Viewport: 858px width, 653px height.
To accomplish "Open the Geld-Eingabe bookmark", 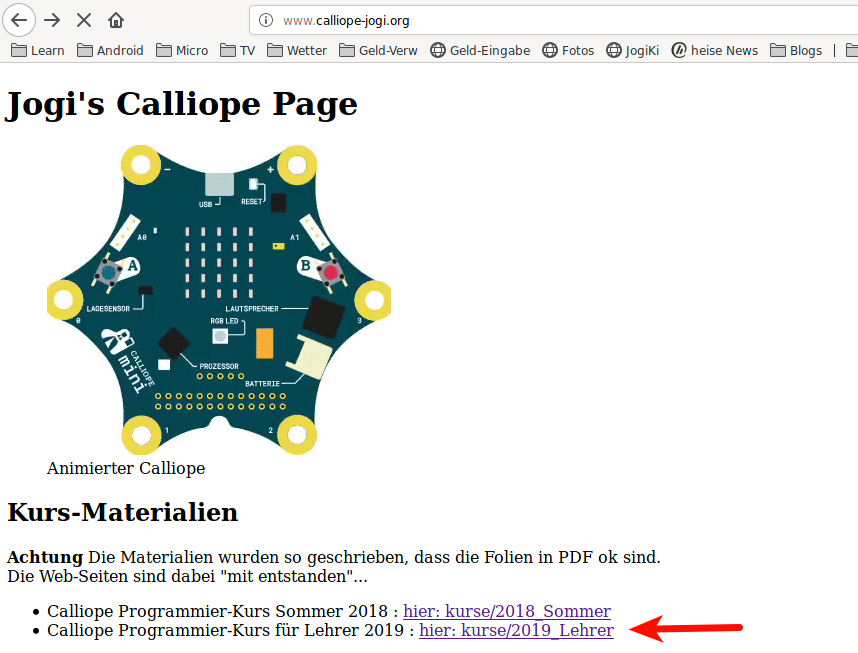I will coord(480,50).
